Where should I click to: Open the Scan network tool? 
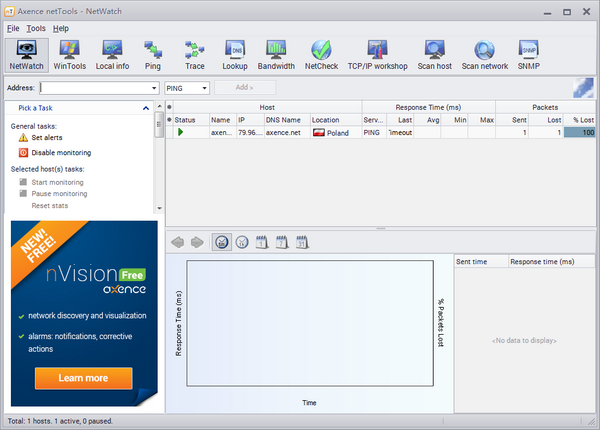pyautogui.click(x=484, y=55)
